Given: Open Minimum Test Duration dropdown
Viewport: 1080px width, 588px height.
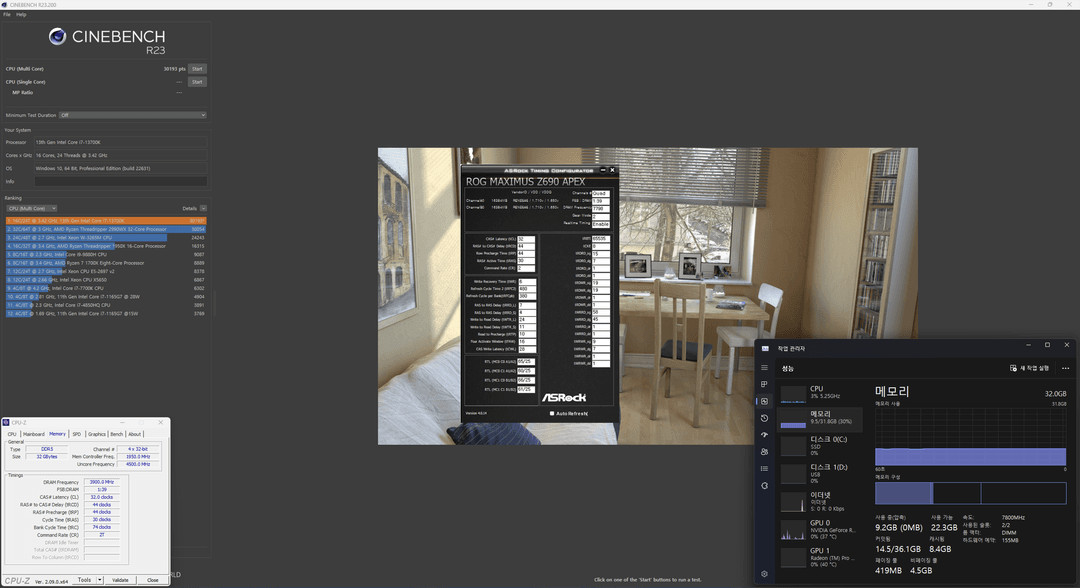Looking at the screenshot, I should [x=133, y=115].
